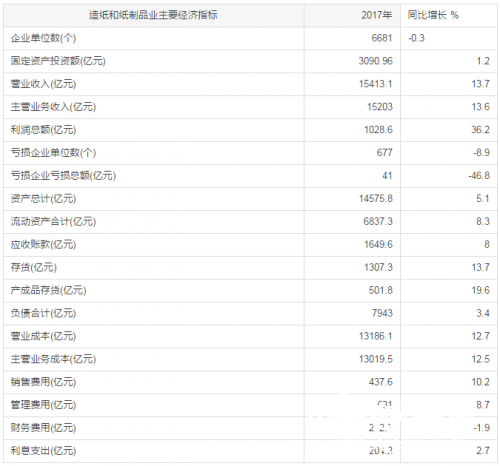Click the 造纸和纸制品业主要经济指标 header cell
Screen dimensions: 500x466
(x=153, y=15)
